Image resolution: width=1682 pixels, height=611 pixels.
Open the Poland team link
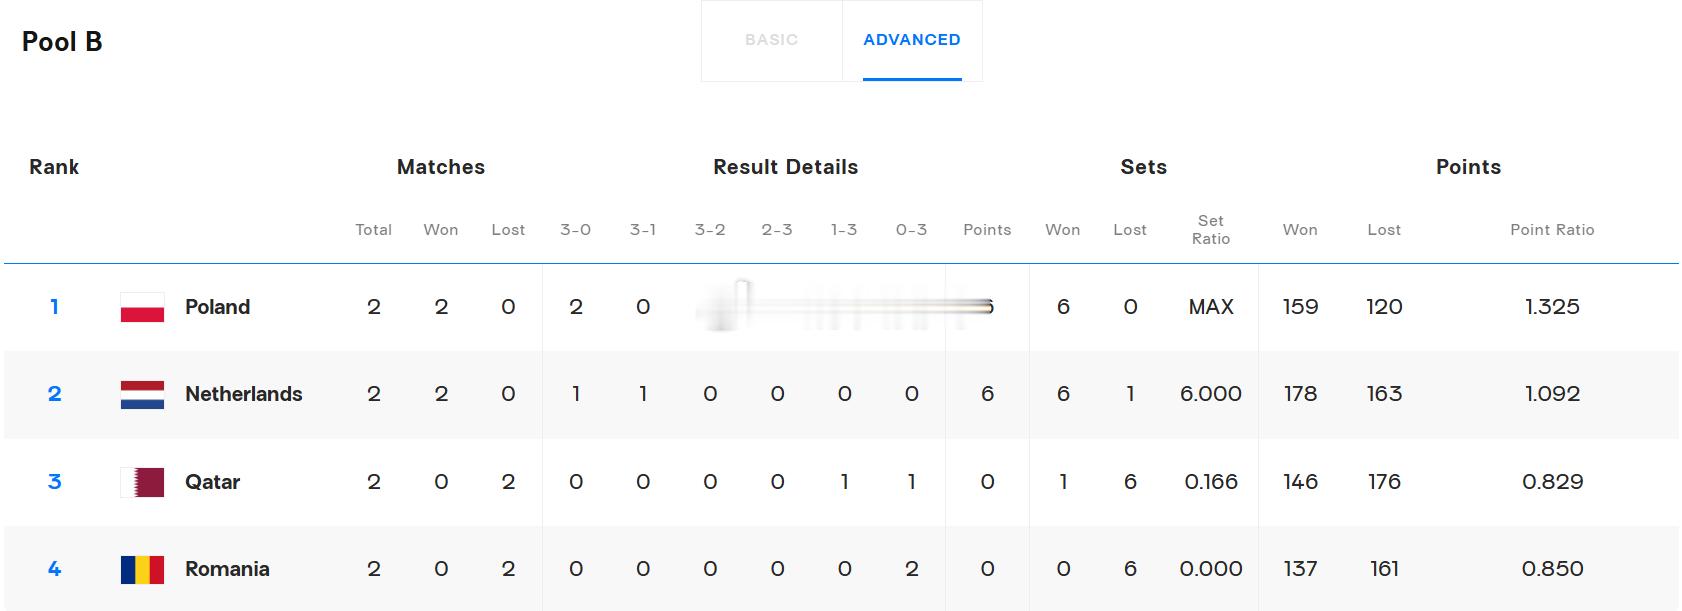217,307
